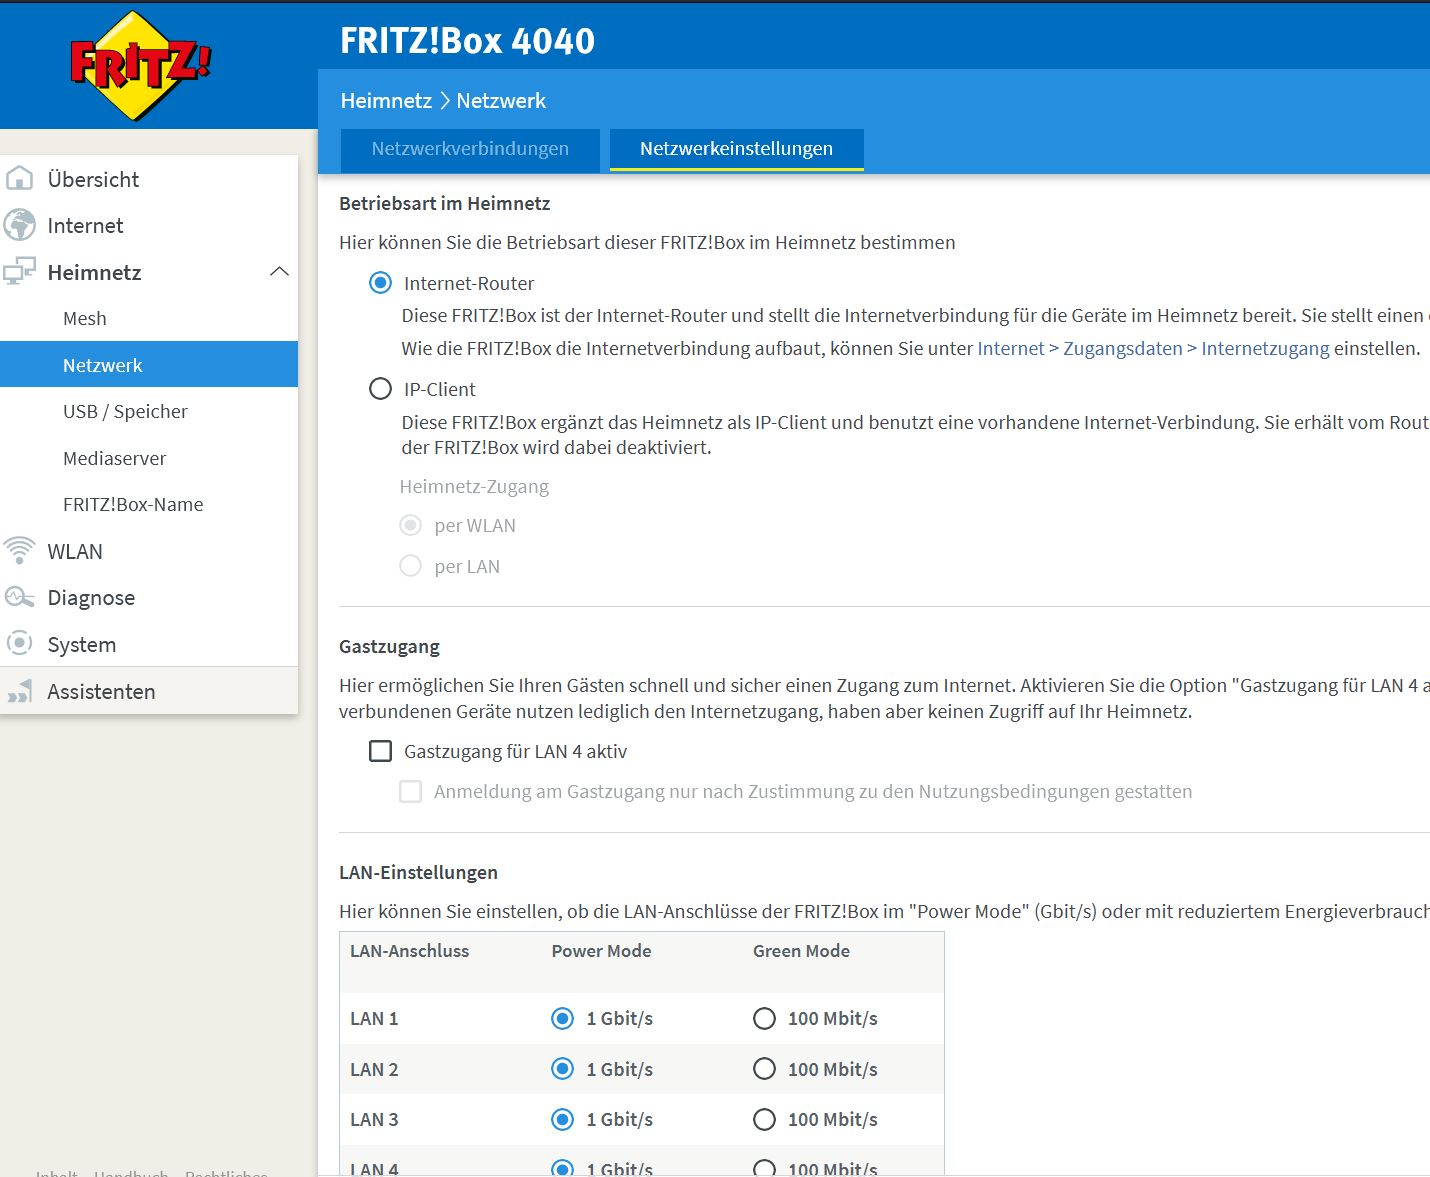
Task: Click the Heimnetz computers icon
Action: (19, 272)
